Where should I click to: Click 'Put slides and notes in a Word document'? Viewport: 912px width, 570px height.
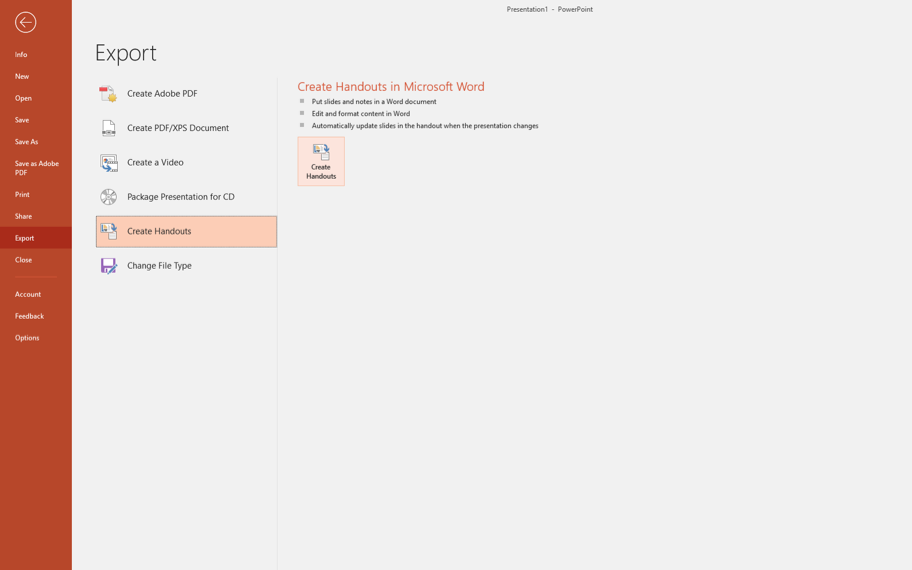pos(374,101)
